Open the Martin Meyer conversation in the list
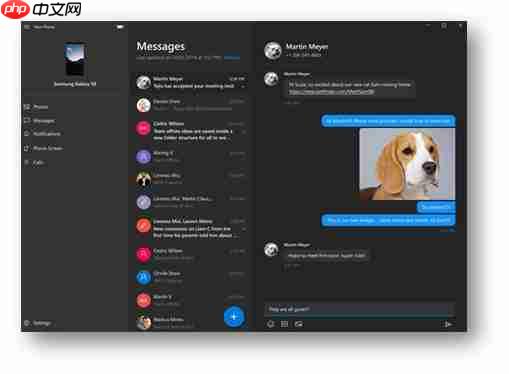509x374 pixels. tap(191, 82)
